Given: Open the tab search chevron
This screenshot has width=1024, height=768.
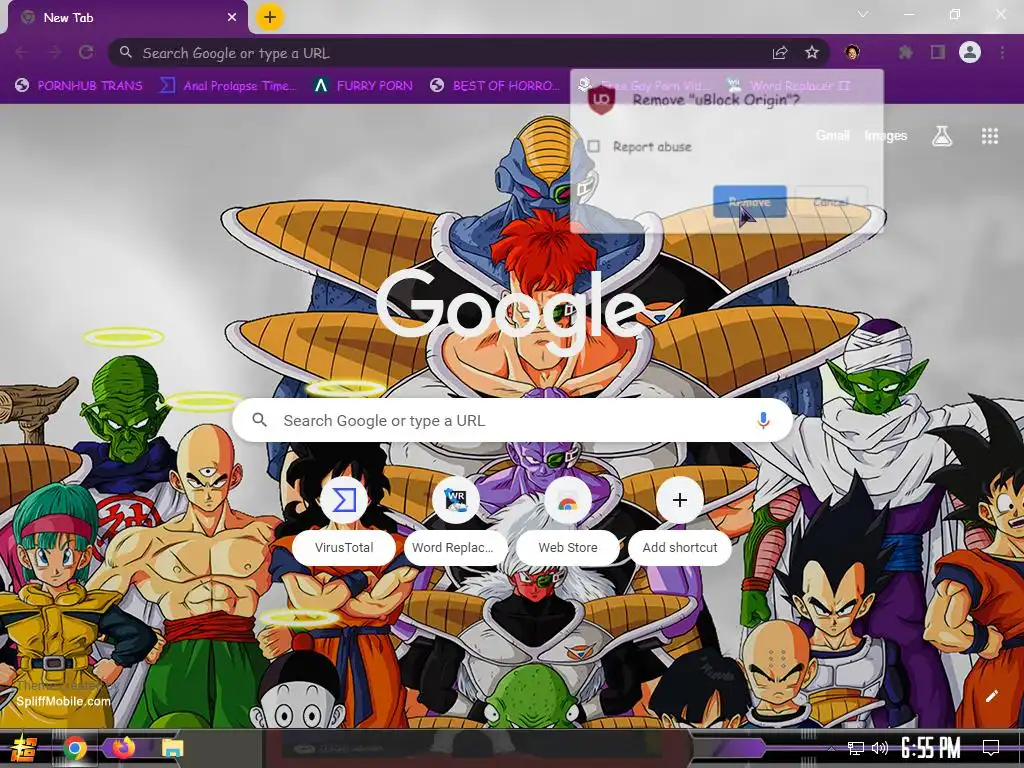Looking at the screenshot, I should tap(863, 14).
